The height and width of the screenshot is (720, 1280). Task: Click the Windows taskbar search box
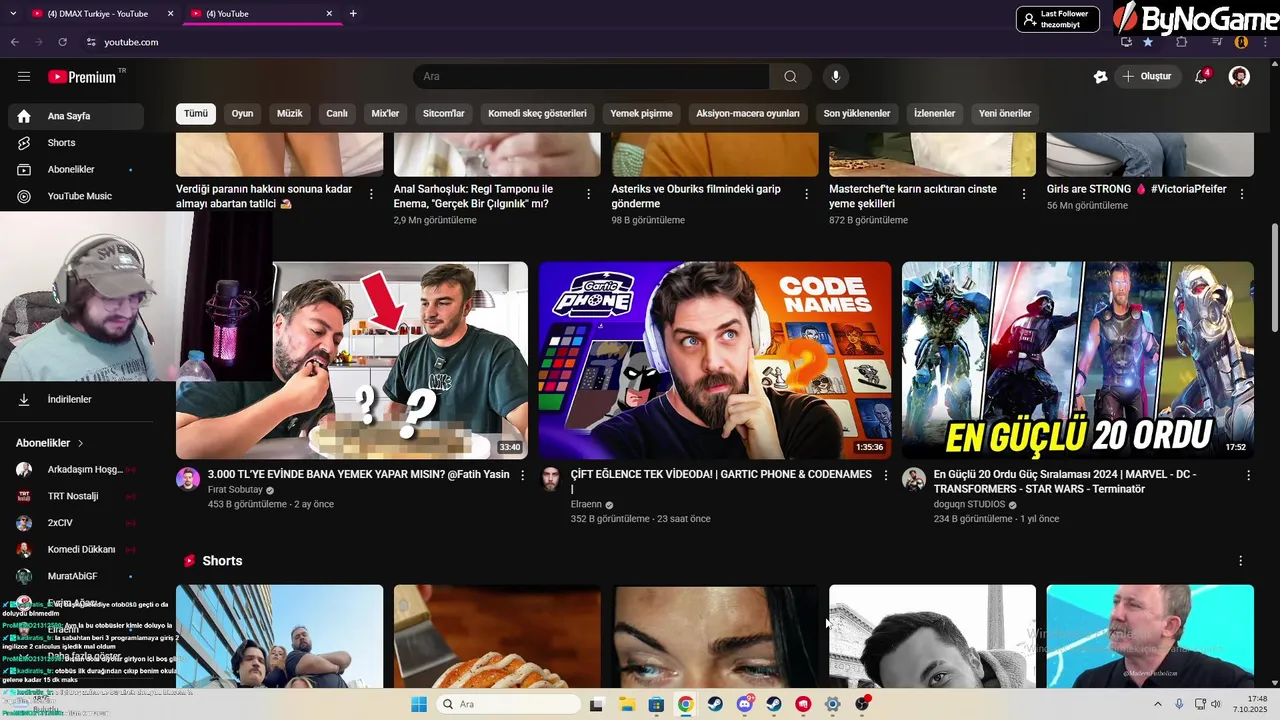click(507, 704)
